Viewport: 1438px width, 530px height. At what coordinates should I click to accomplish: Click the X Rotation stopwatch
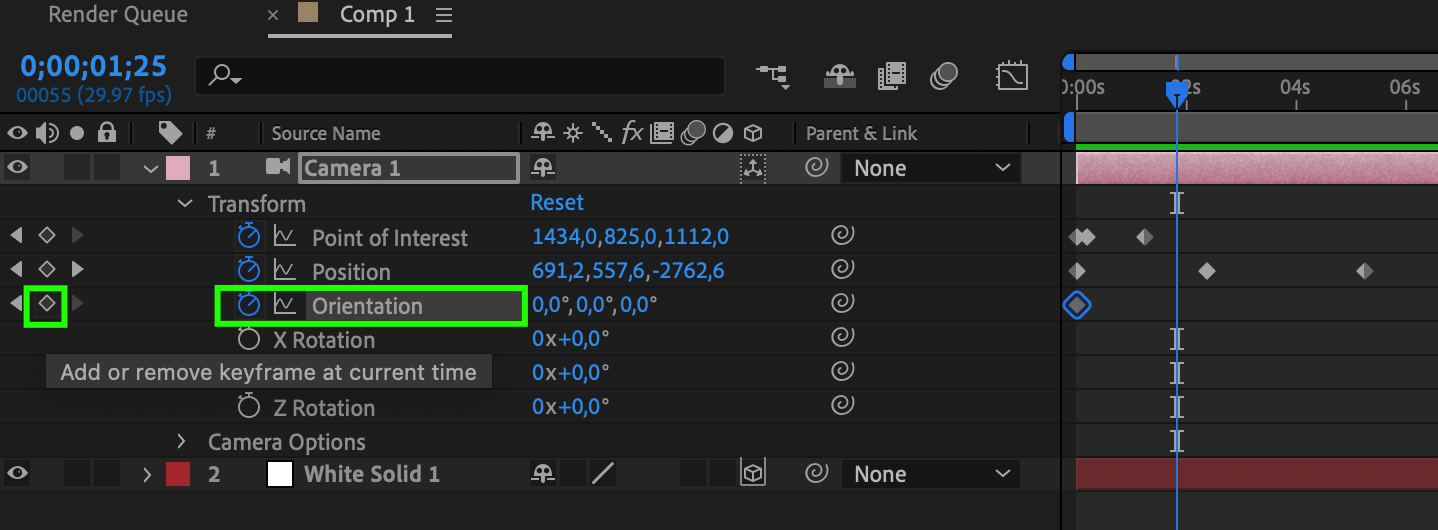tap(248, 339)
